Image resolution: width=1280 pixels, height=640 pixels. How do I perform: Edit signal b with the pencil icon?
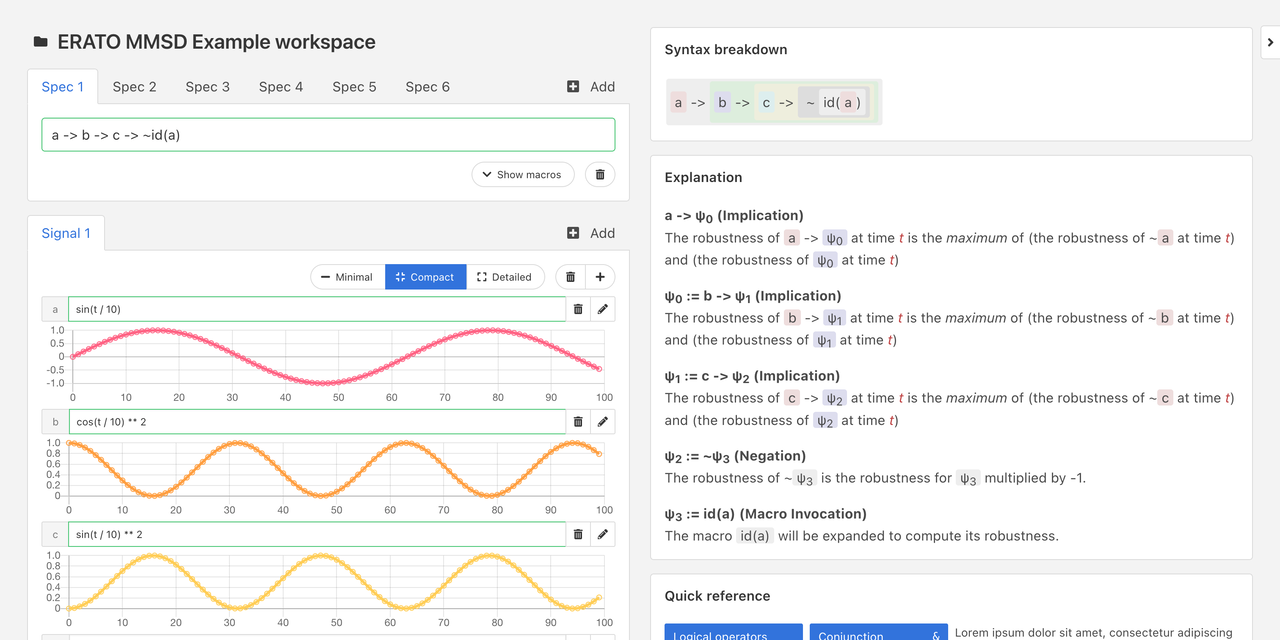pyautogui.click(x=603, y=422)
